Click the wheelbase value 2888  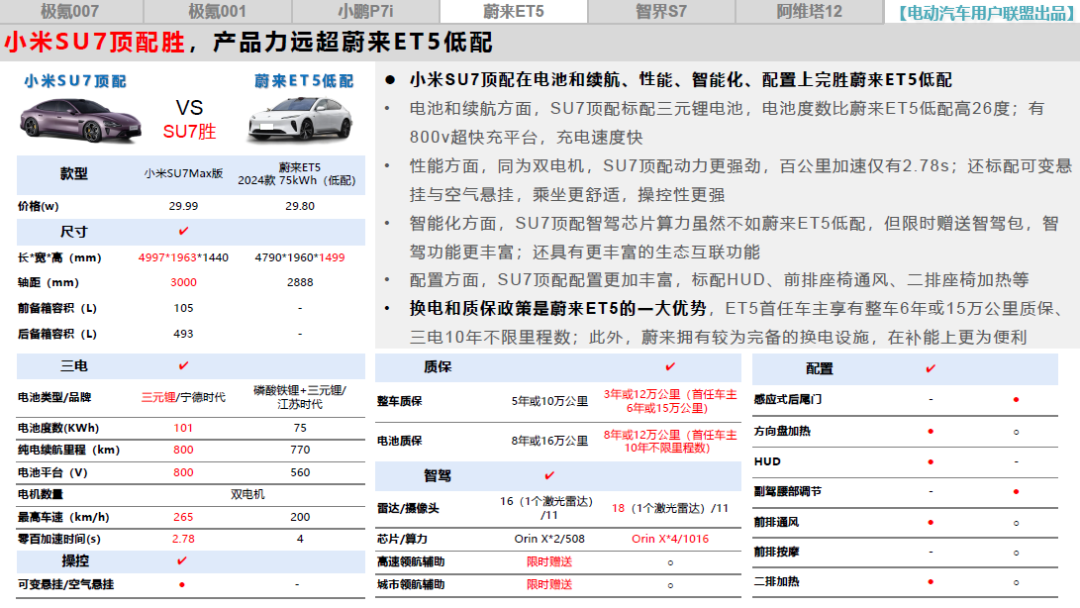(300, 282)
